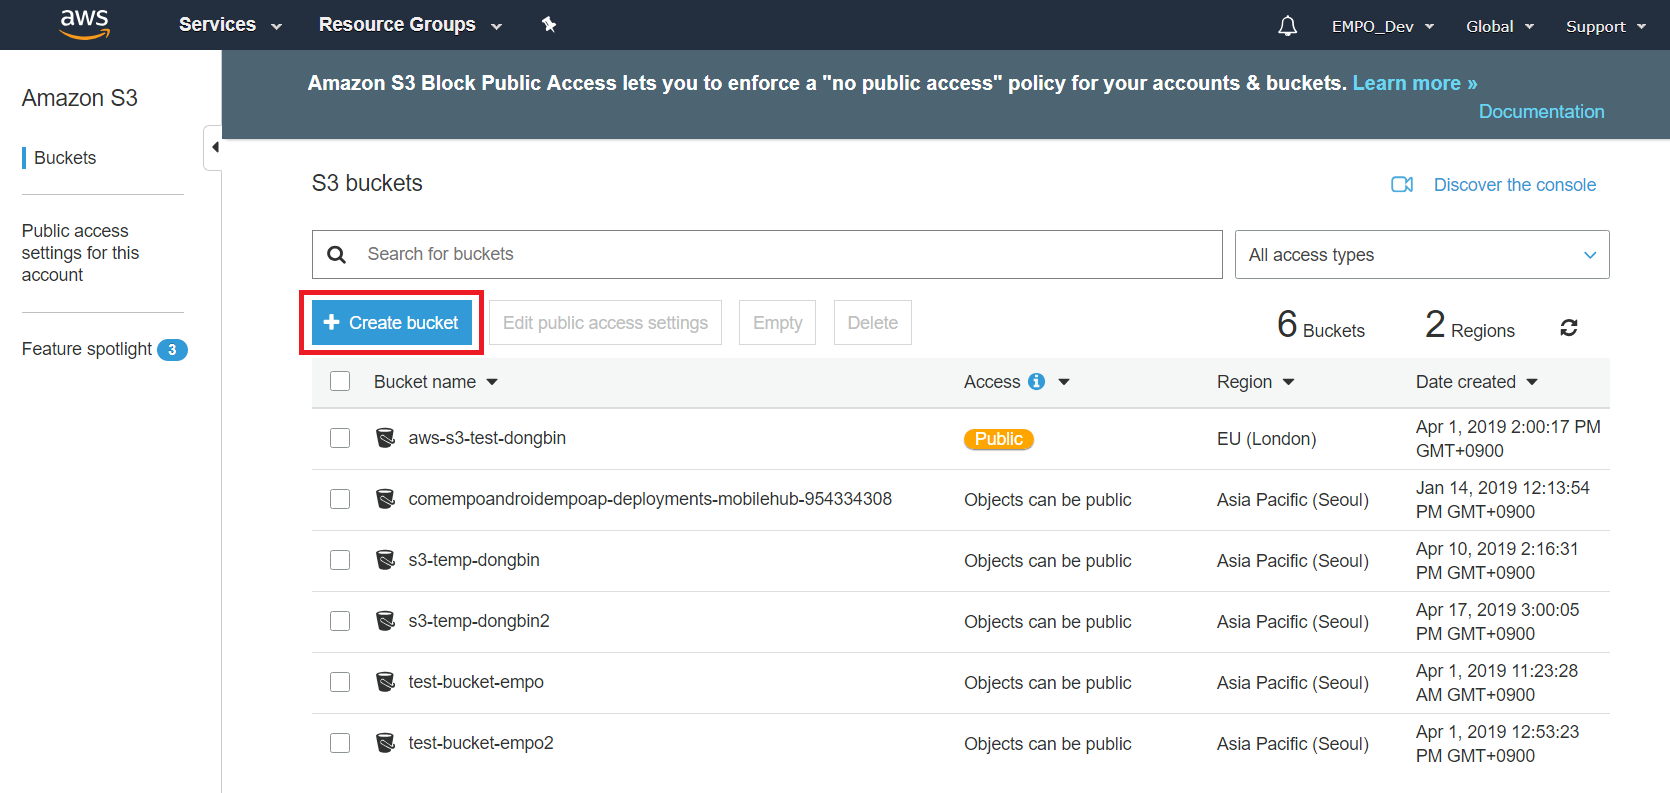
Task: Open bucket s3-temp-dongbin
Action: (474, 560)
